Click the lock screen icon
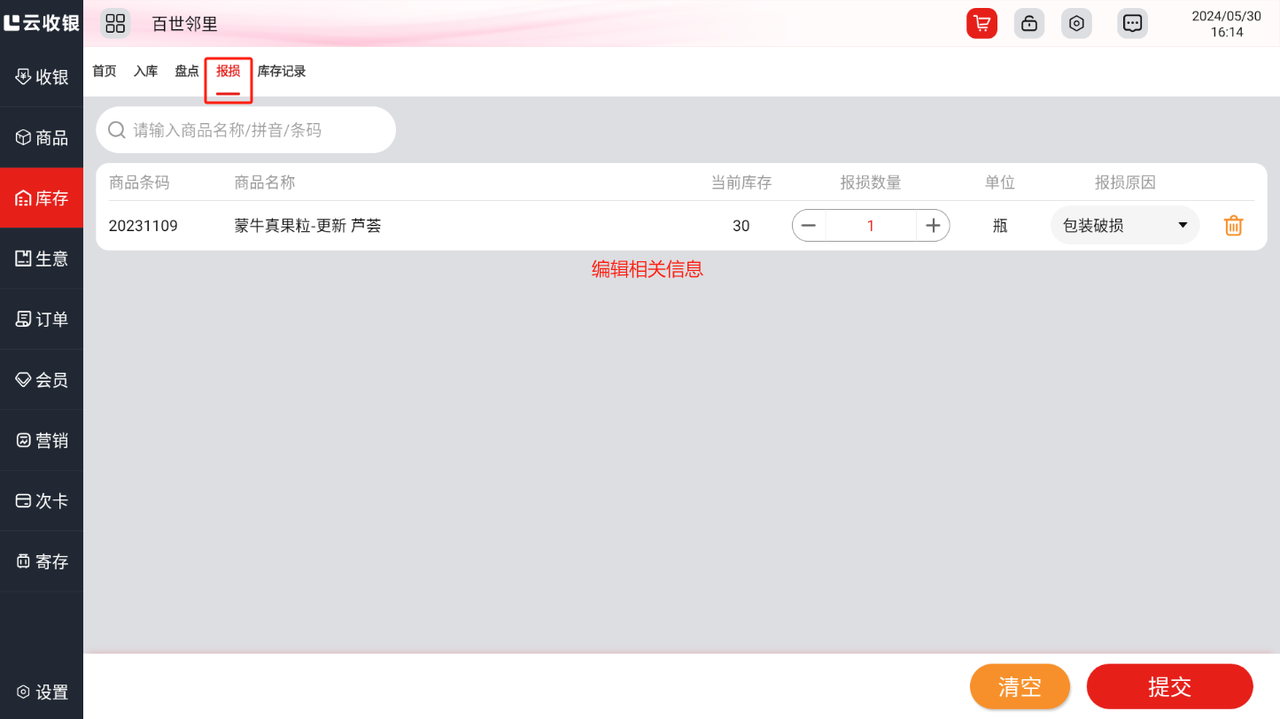The height and width of the screenshot is (719, 1280). 1029,23
